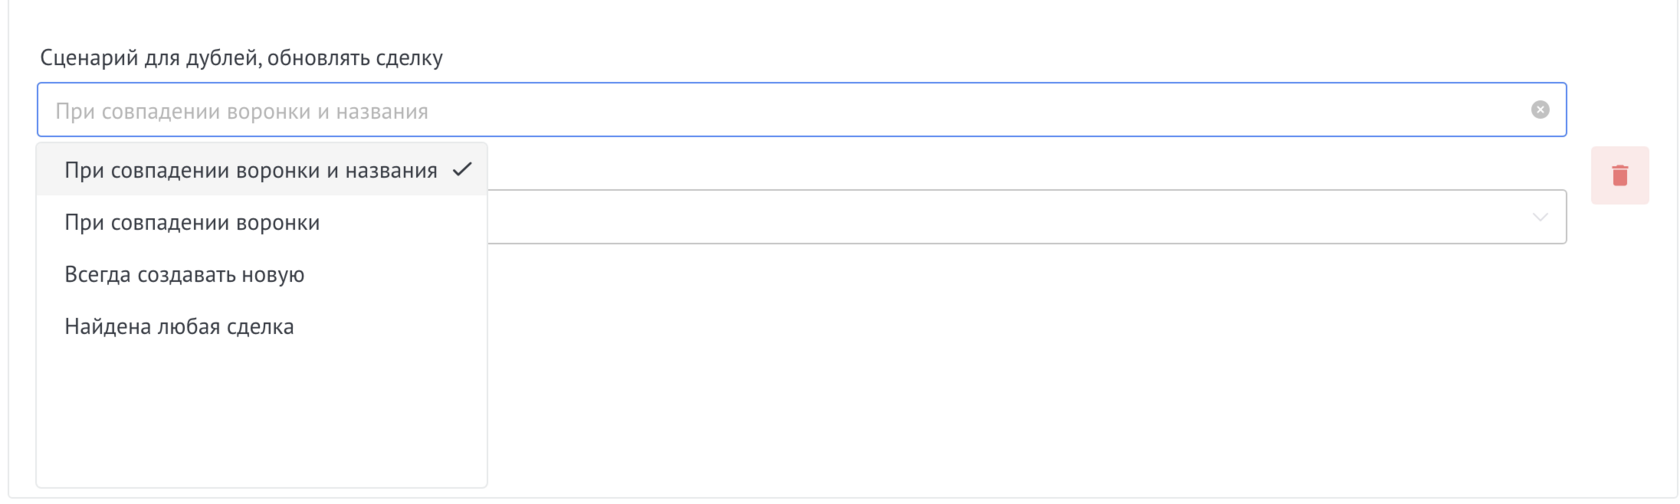Click the word "новую" in the third option
Image resolution: width=1680 pixels, height=504 pixels.
click(275, 275)
